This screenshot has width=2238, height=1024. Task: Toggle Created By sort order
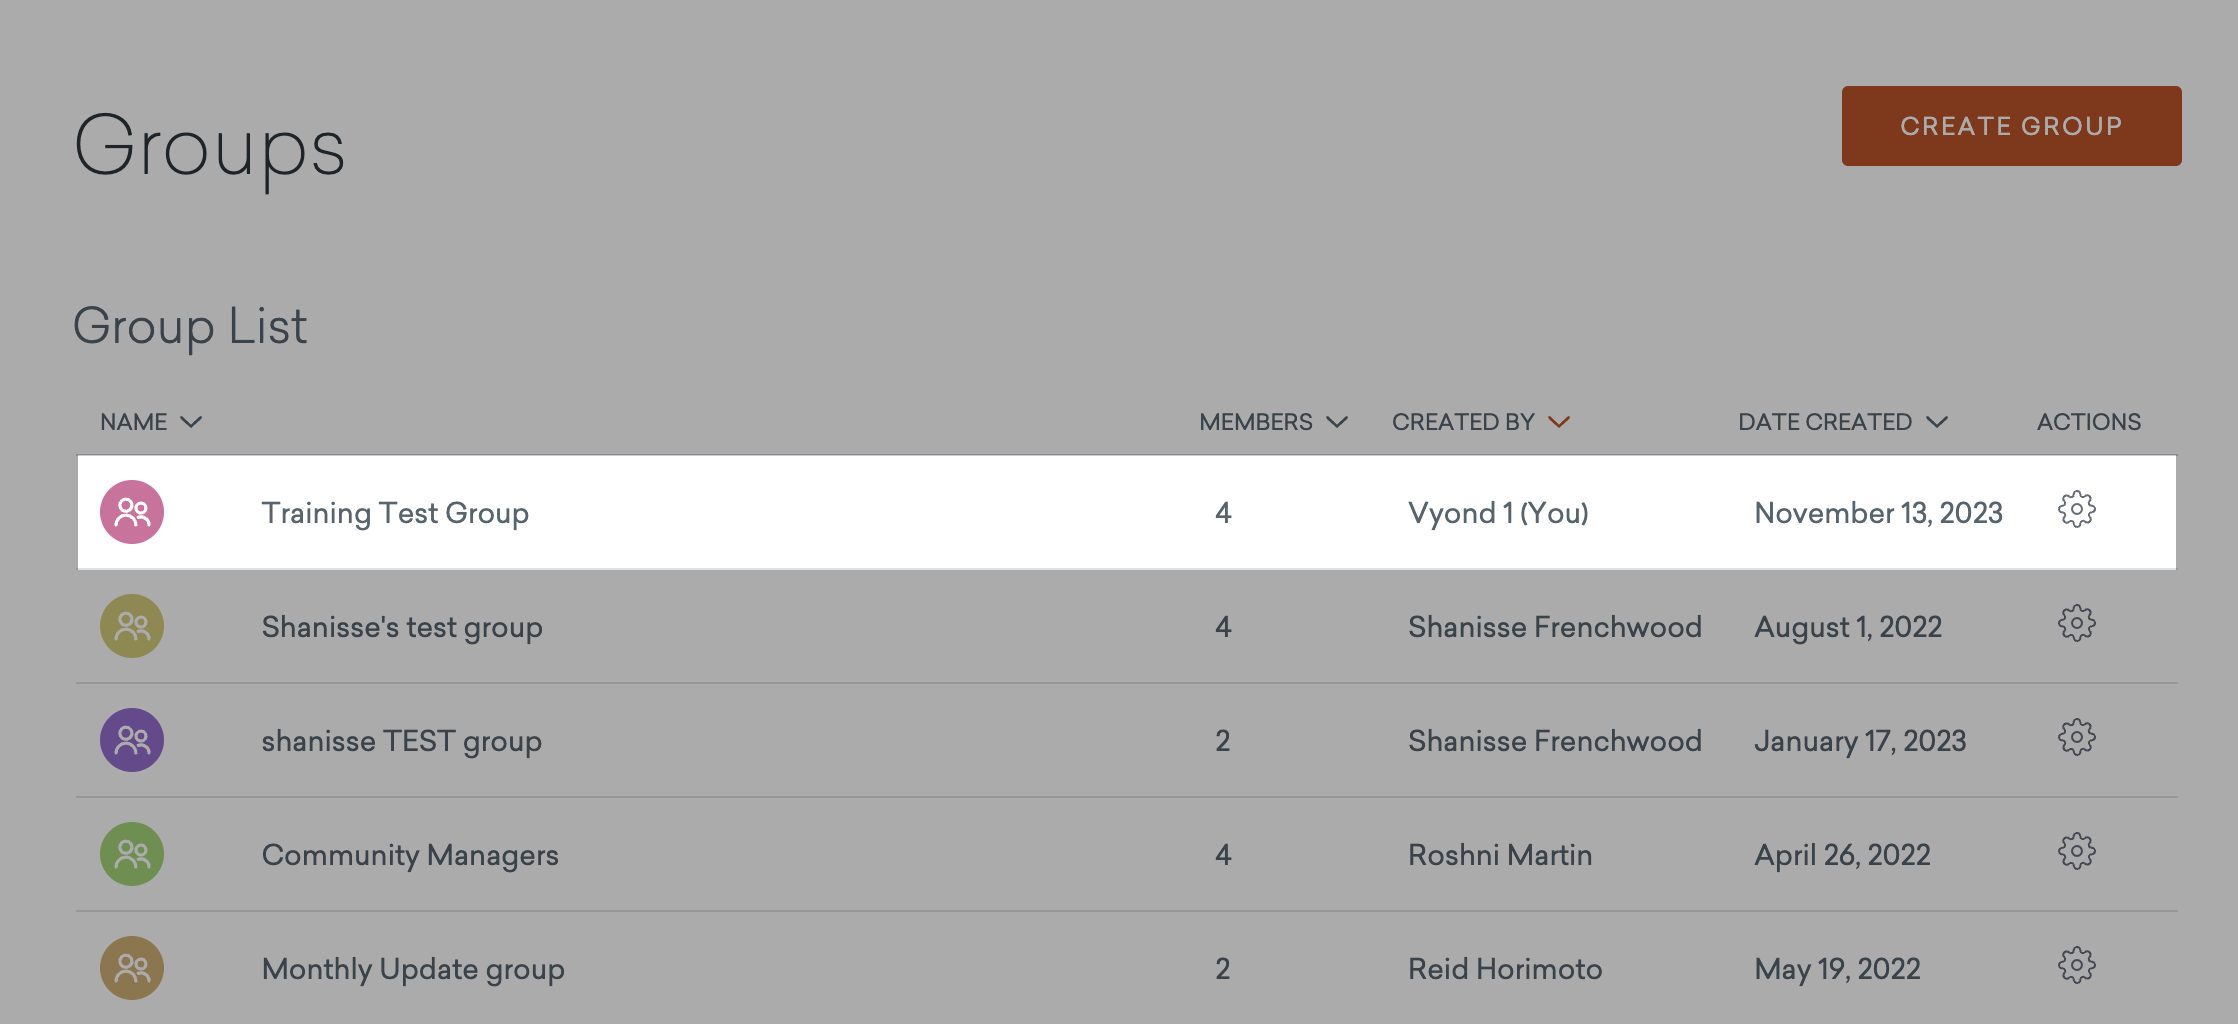(x=1481, y=422)
